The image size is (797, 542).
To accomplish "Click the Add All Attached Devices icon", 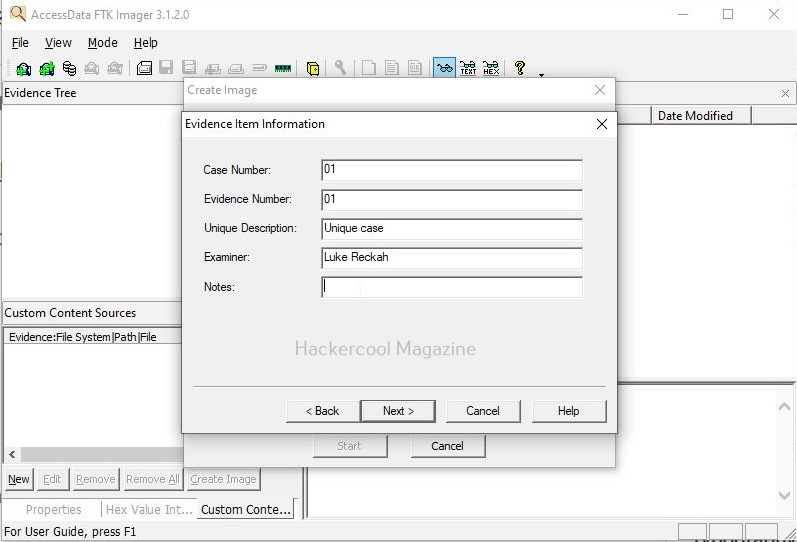I will (x=46, y=68).
